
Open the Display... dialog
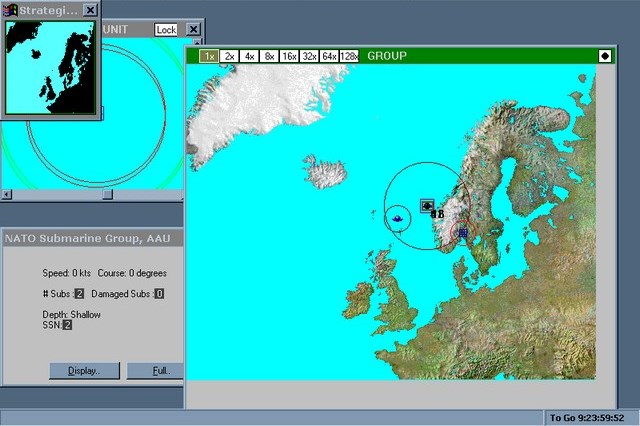tap(84, 371)
